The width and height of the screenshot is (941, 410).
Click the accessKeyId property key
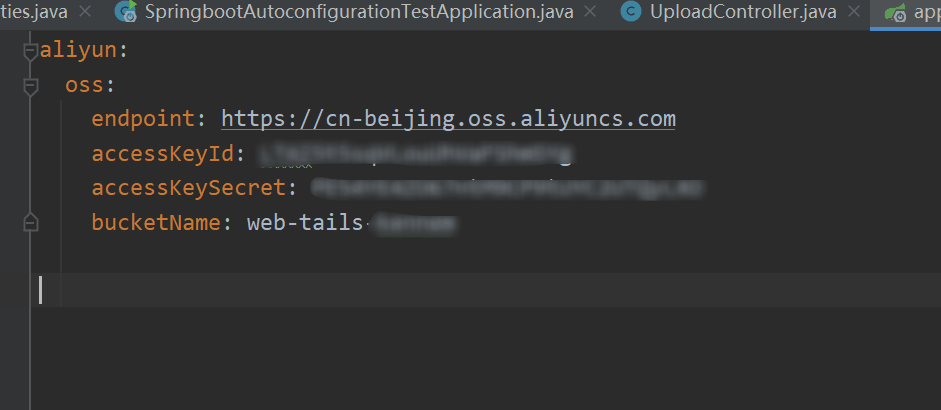coord(162,154)
